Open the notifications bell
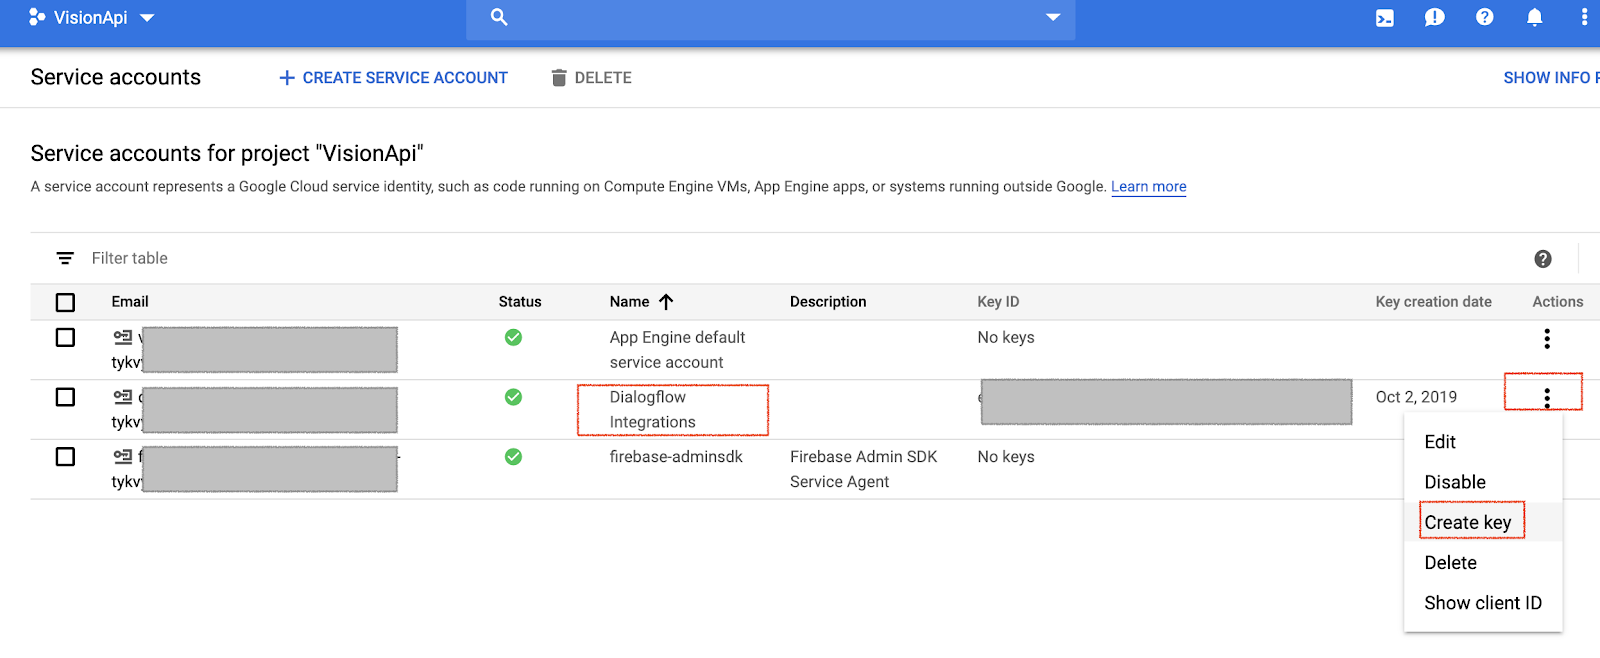This screenshot has width=1600, height=658. click(1534, 18)
